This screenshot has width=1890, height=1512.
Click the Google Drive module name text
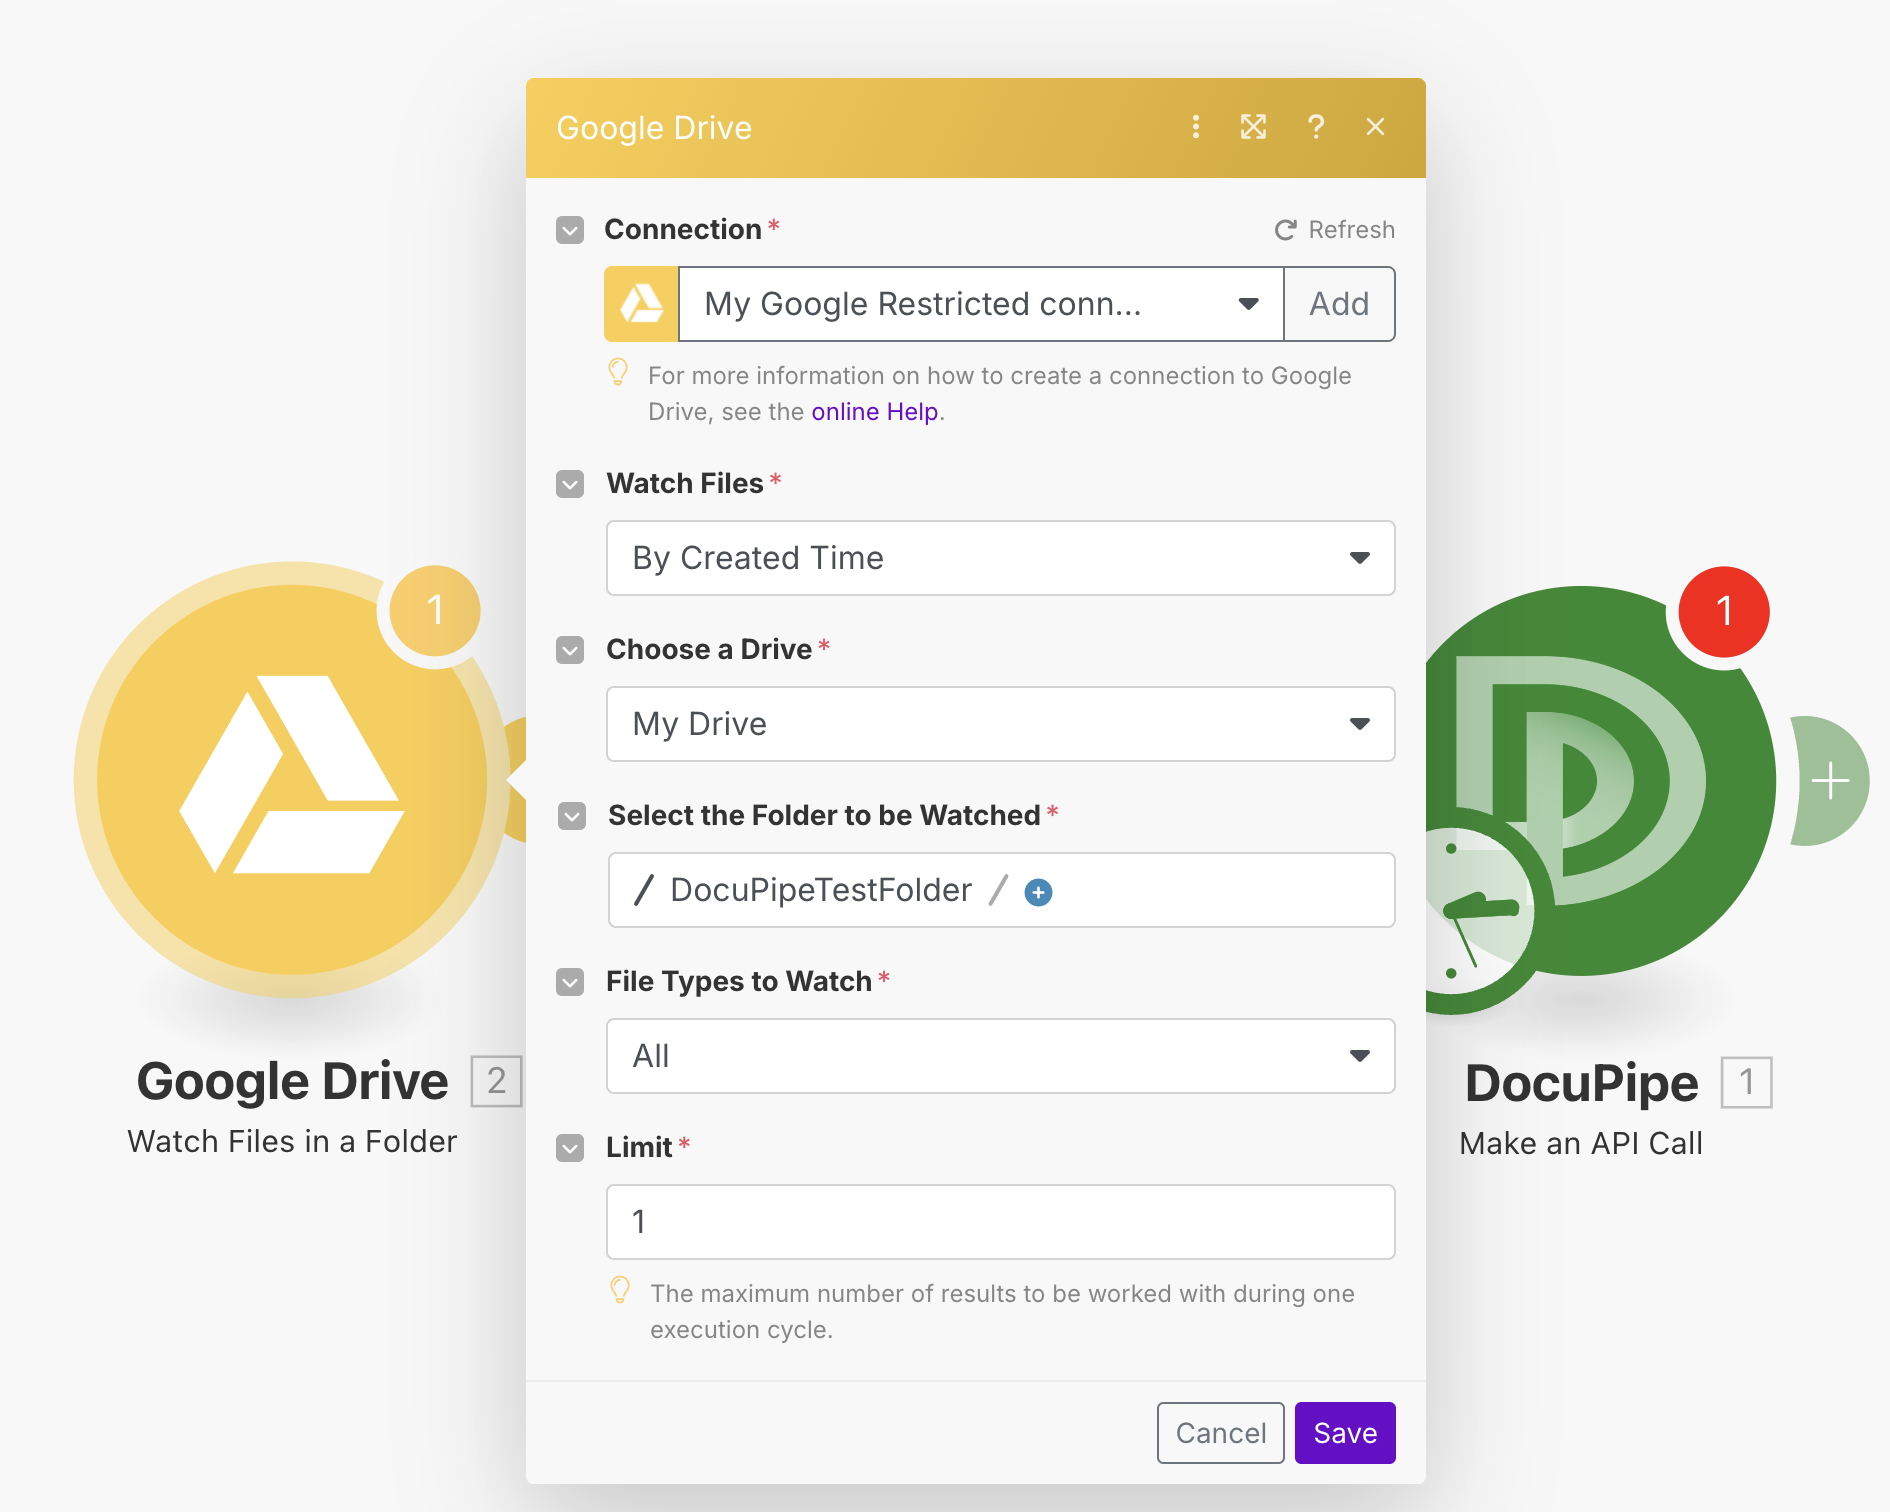(x=292, y=1081)
